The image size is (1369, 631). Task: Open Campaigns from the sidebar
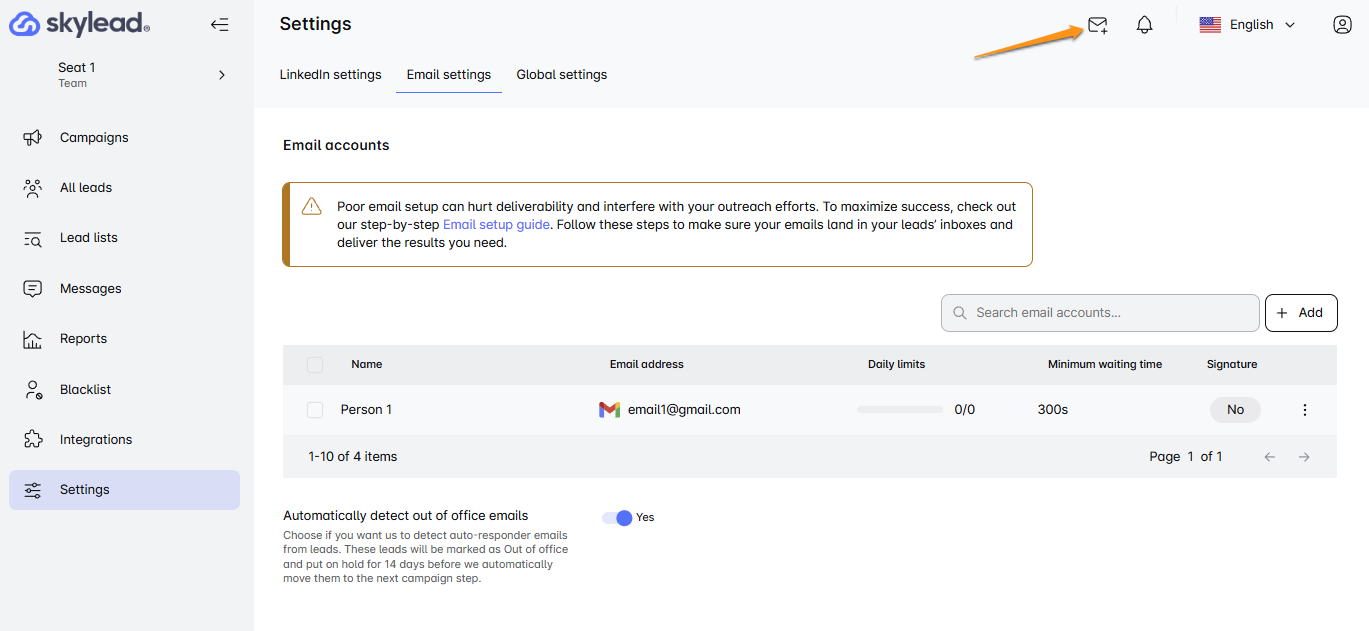[94, 138]
